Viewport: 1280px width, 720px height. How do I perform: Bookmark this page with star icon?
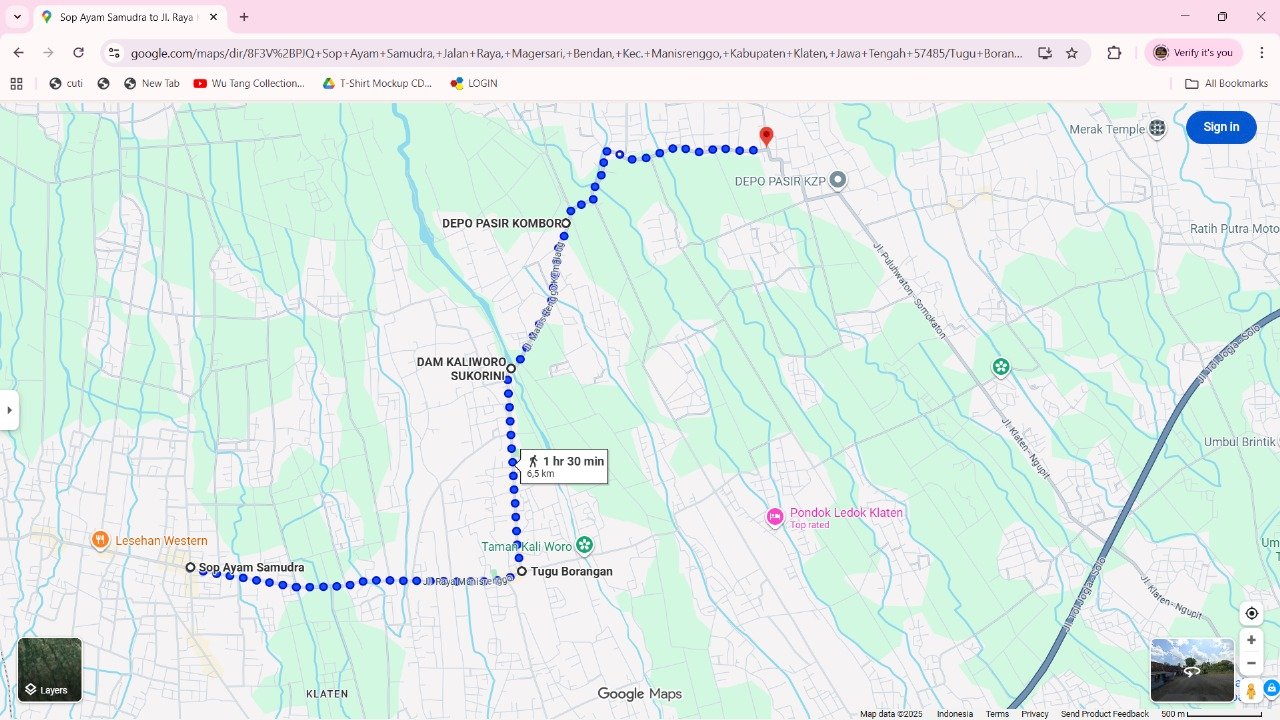coord(1072,53)
